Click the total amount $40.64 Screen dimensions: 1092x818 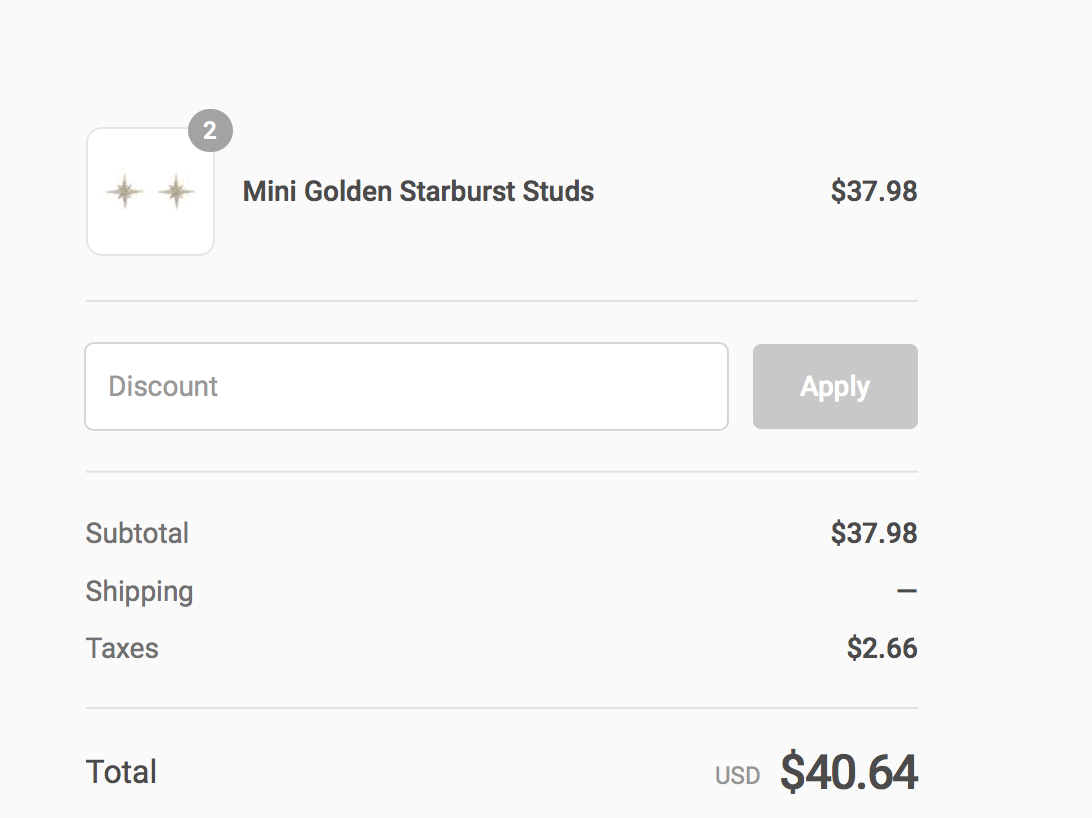click(x=848, y=772)
